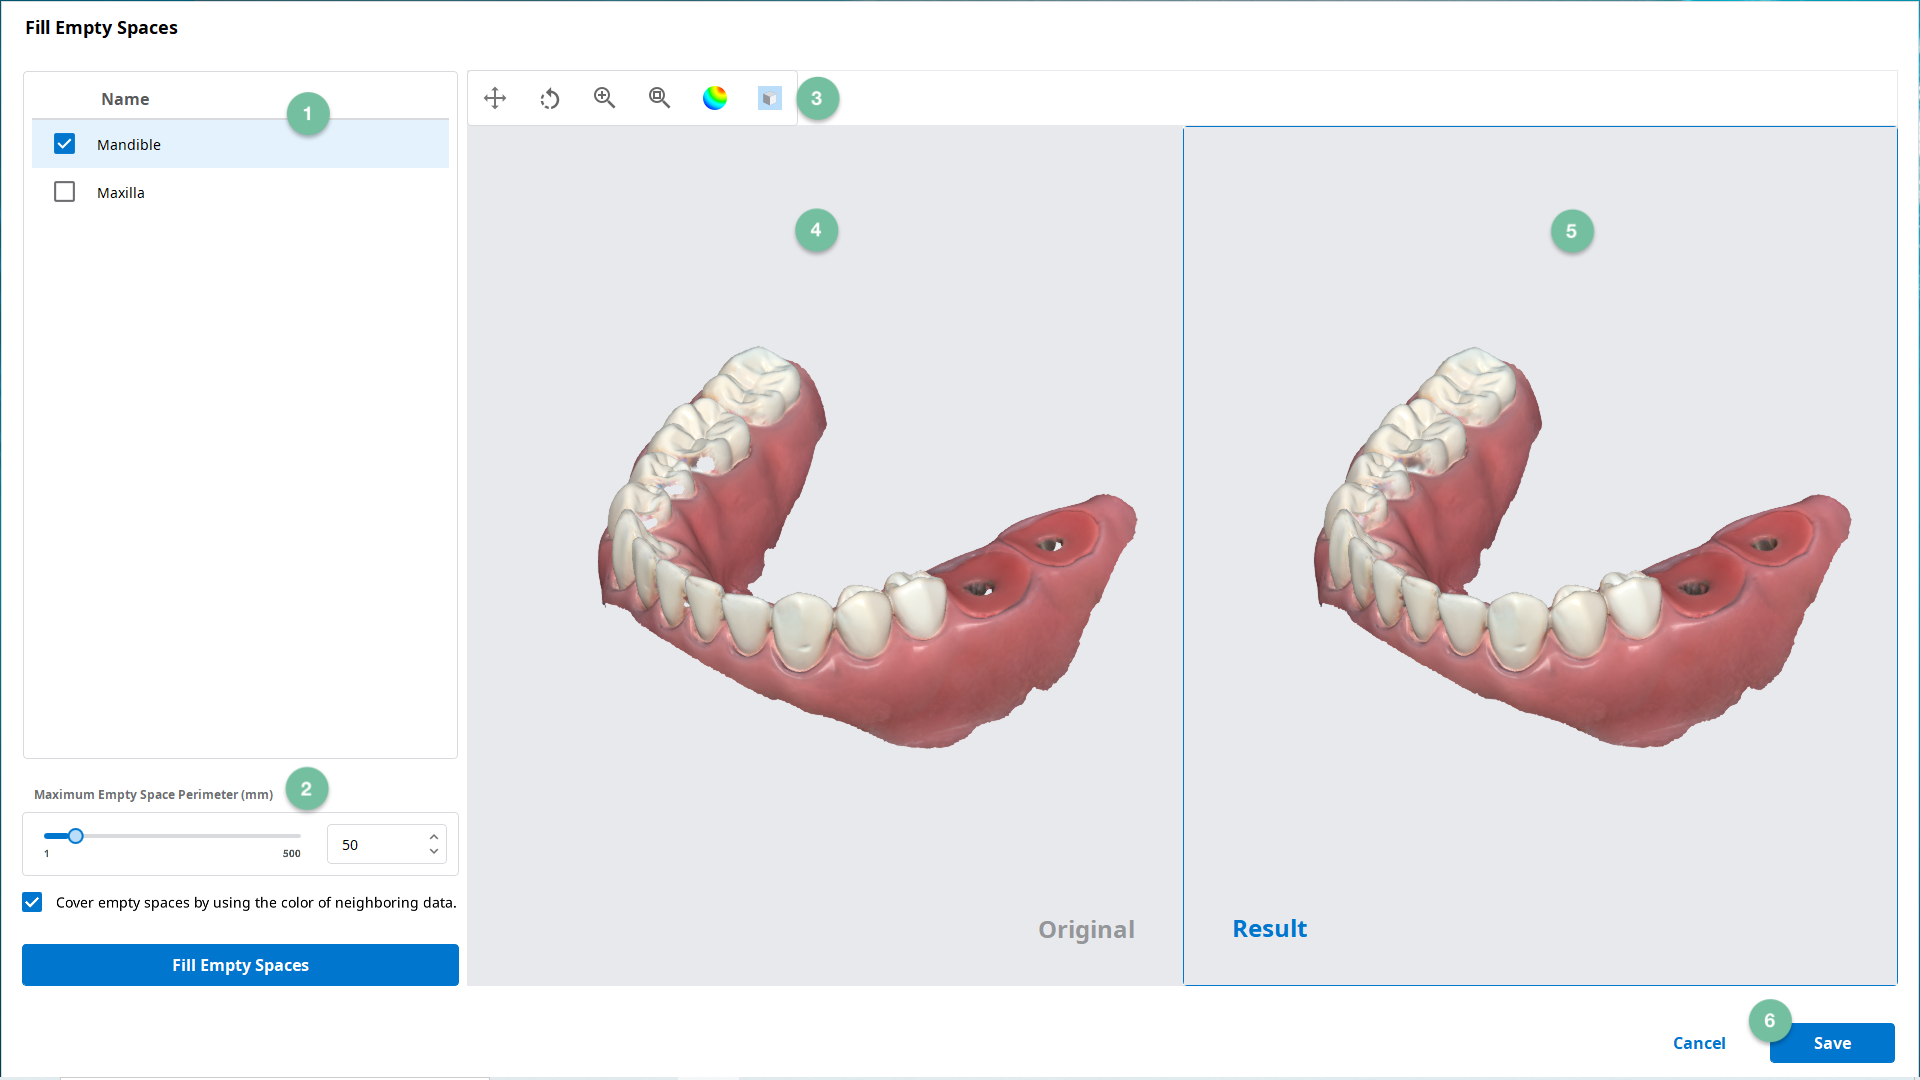Select the Pan move tool

coord(495,98)
